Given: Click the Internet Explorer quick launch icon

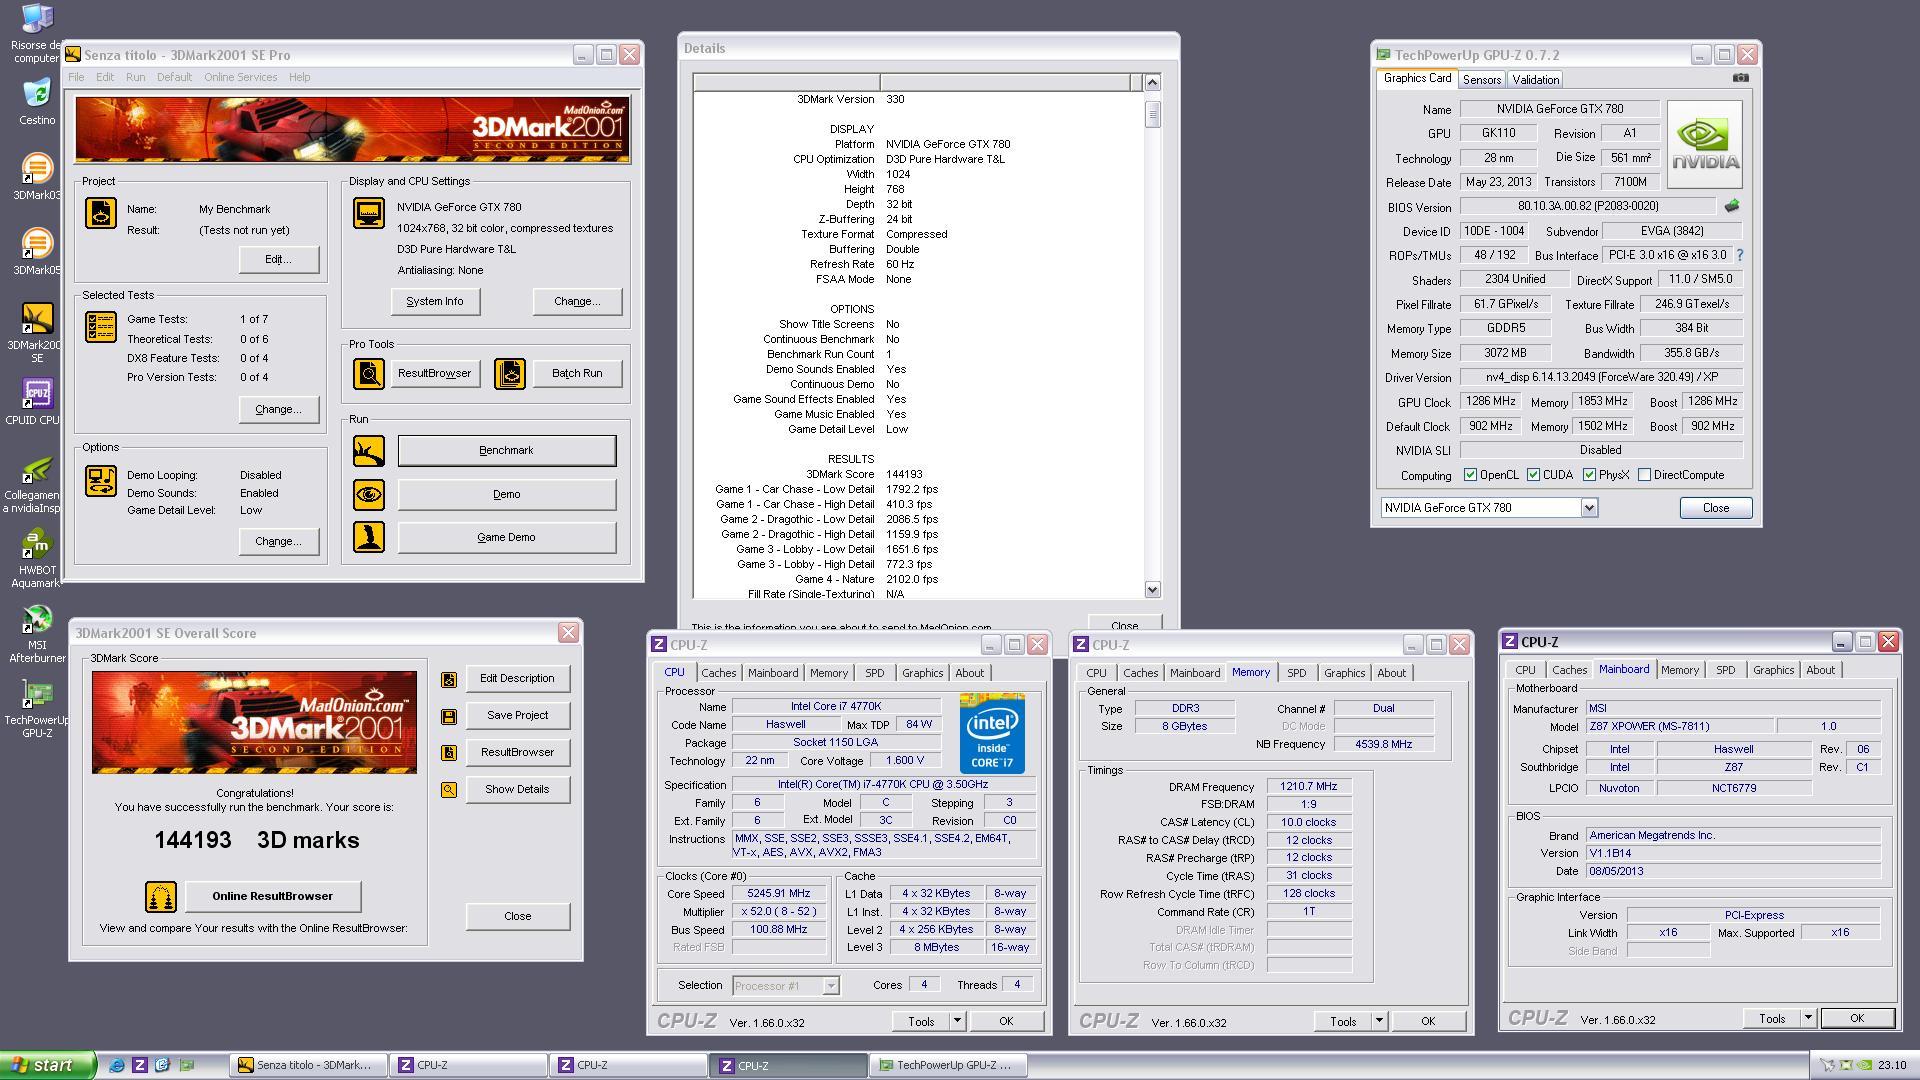Looking at the screenshot, I should click(117, 1065).
